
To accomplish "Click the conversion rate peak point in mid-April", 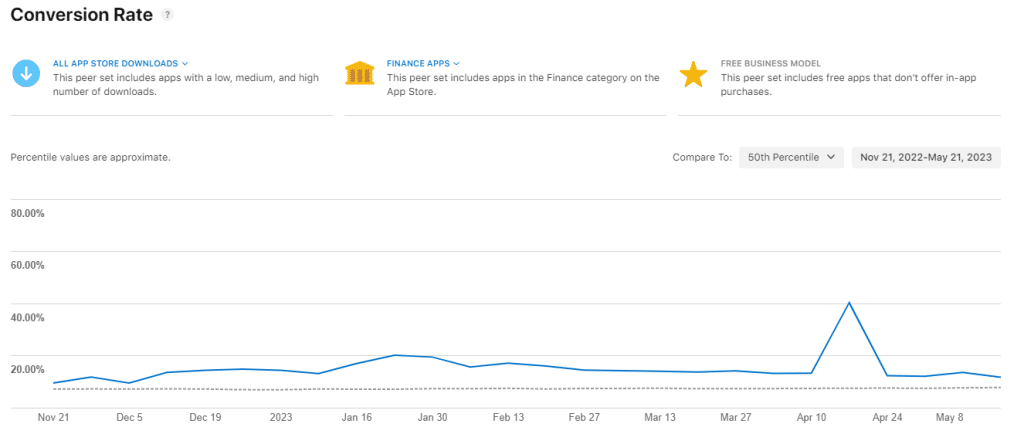I will (x=848, y=302).
